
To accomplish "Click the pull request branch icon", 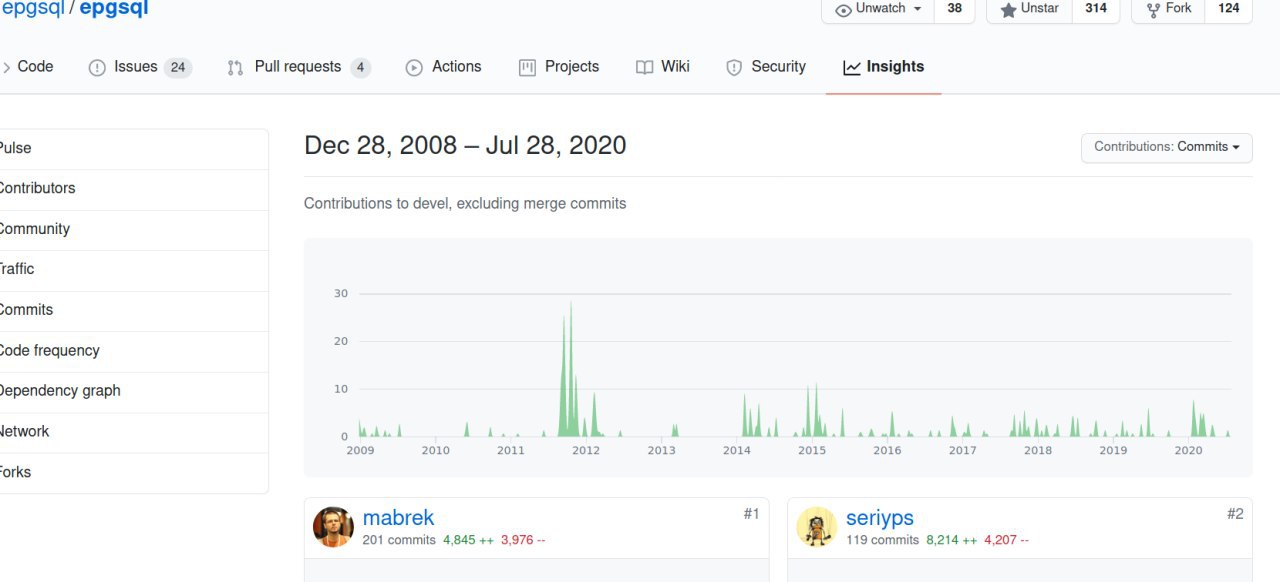I will 235,68.
